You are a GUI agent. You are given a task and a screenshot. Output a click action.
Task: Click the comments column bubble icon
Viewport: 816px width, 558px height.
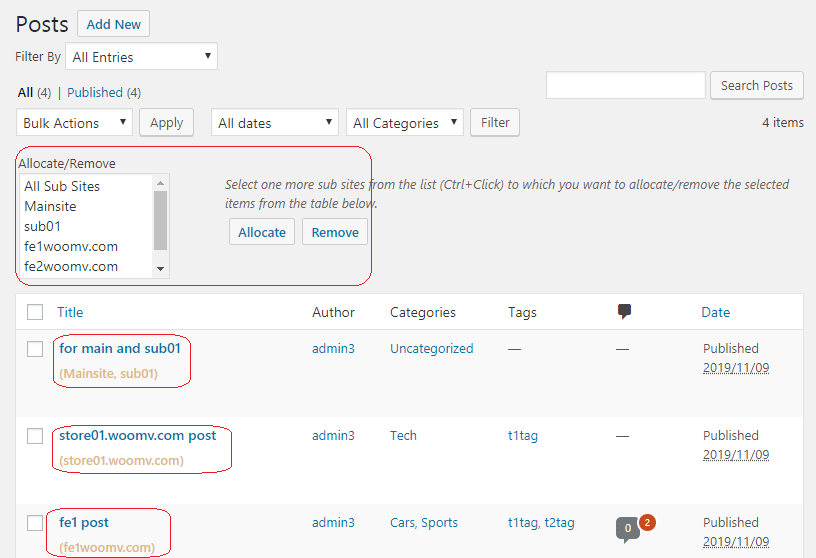tap(625, 312)
